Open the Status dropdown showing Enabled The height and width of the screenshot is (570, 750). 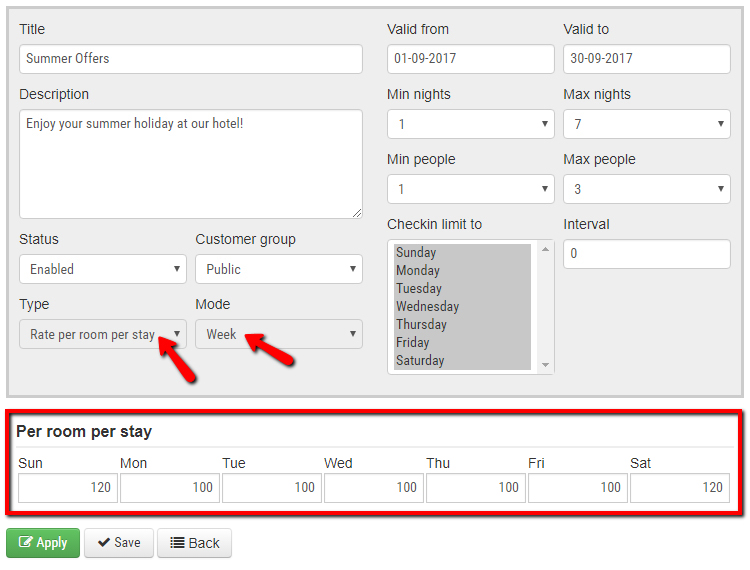pyautogui.click(x=102, y=269)
